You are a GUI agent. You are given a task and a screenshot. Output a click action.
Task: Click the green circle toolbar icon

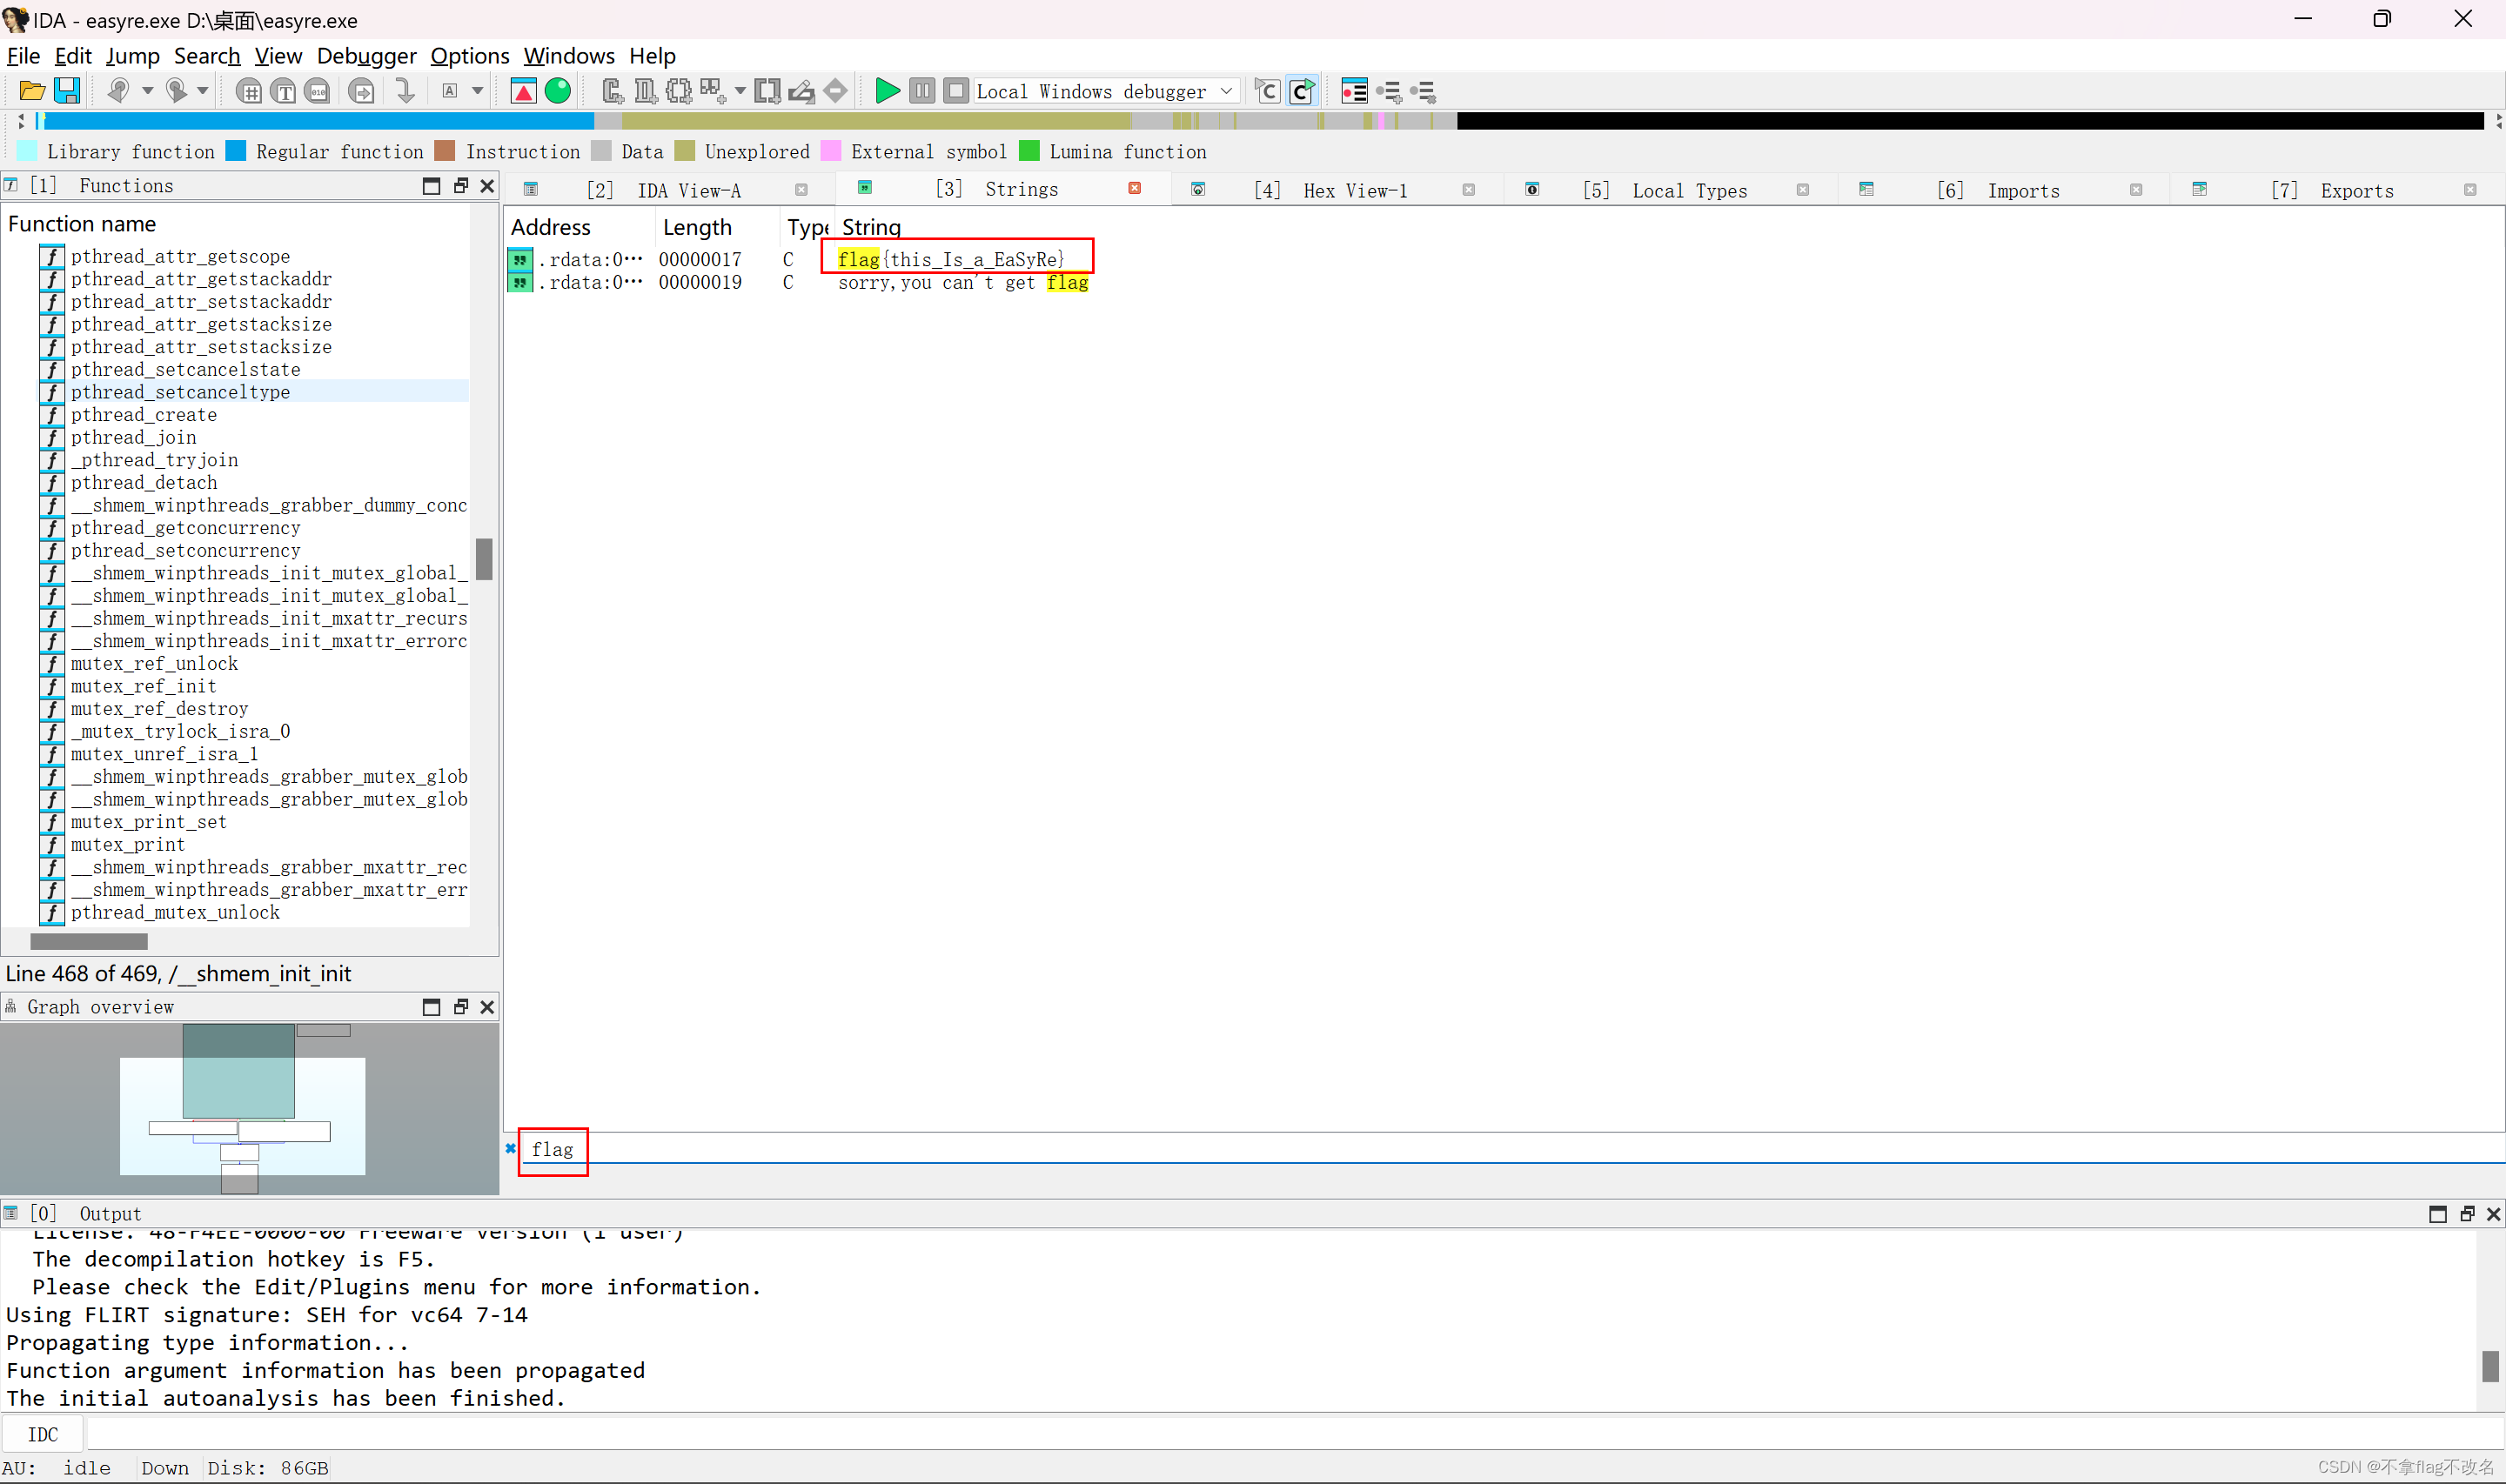point(558,91)
